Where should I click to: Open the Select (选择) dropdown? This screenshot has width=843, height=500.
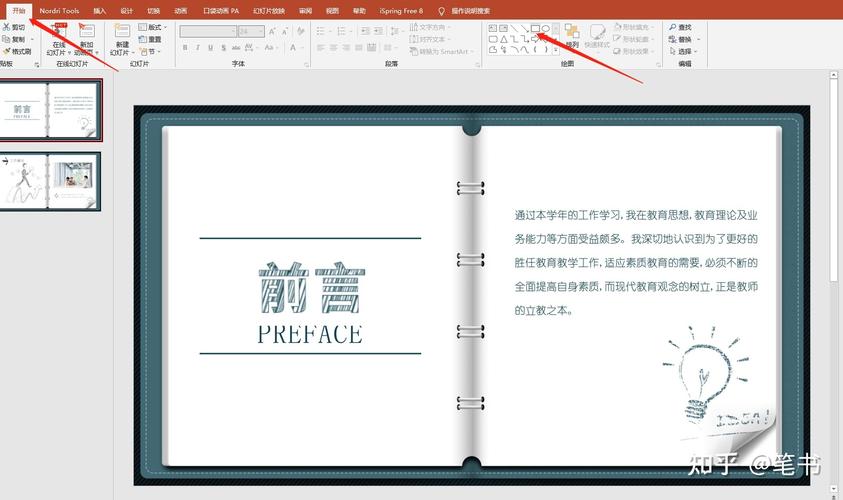683,52
